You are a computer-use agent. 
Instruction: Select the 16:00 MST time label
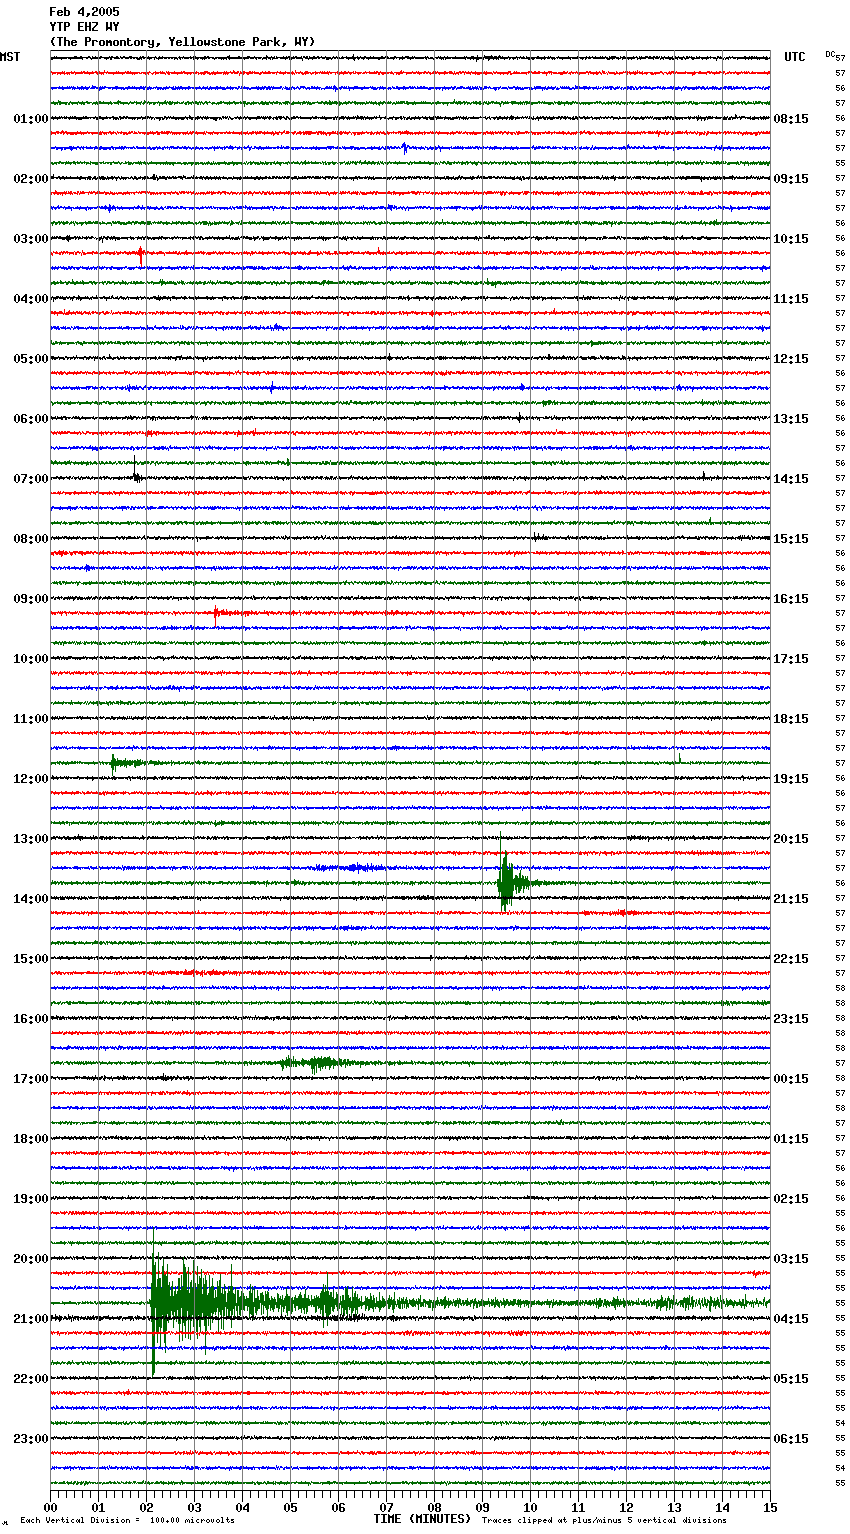(x=30, y=1019)
